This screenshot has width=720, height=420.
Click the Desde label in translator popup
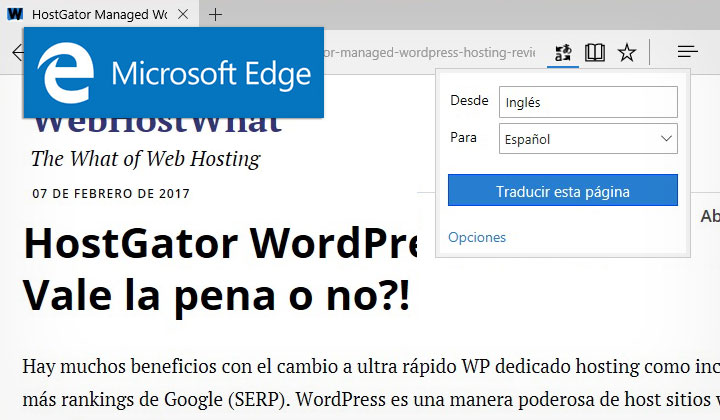(469, 100)
